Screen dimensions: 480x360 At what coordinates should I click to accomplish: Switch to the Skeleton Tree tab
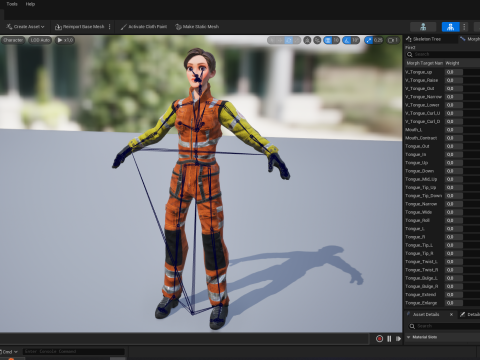click(427, 39)
